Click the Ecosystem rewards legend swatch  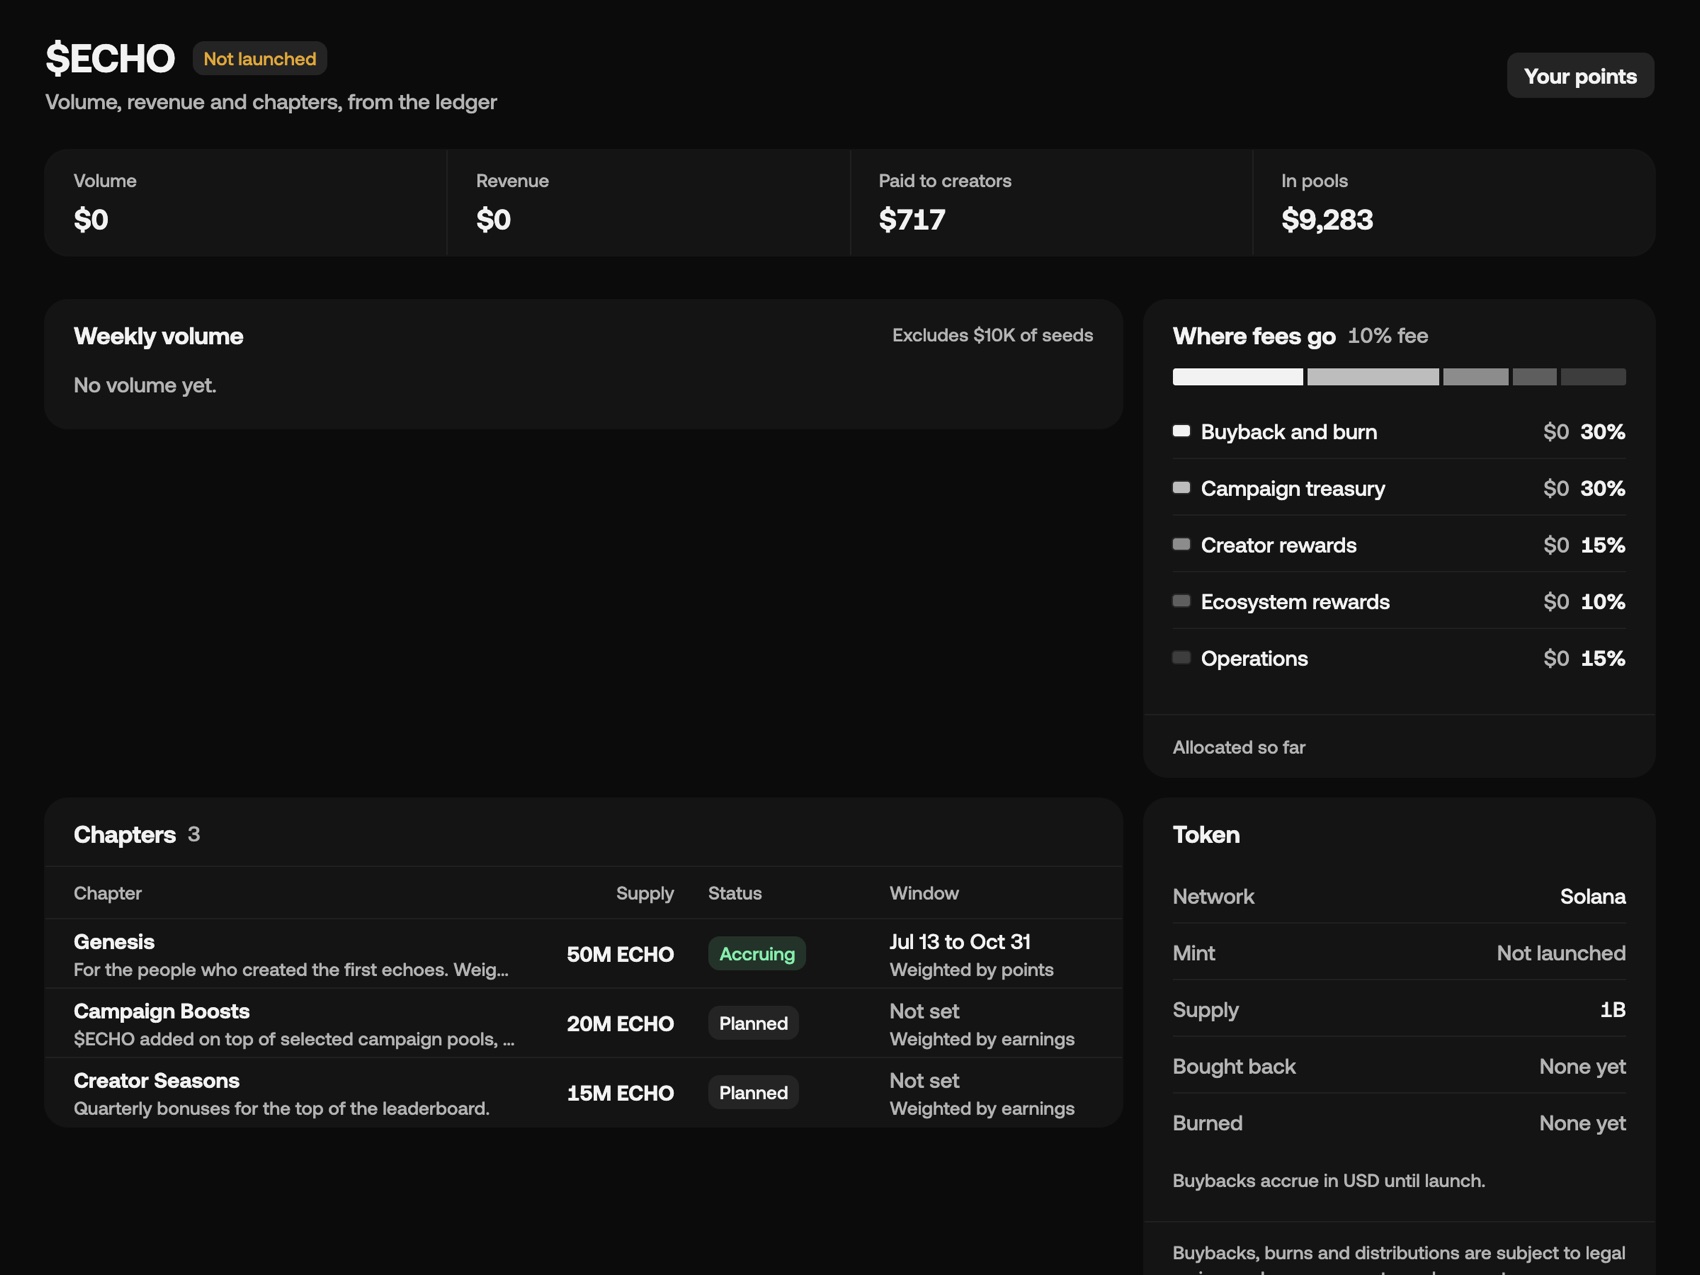click(1181, 601)
